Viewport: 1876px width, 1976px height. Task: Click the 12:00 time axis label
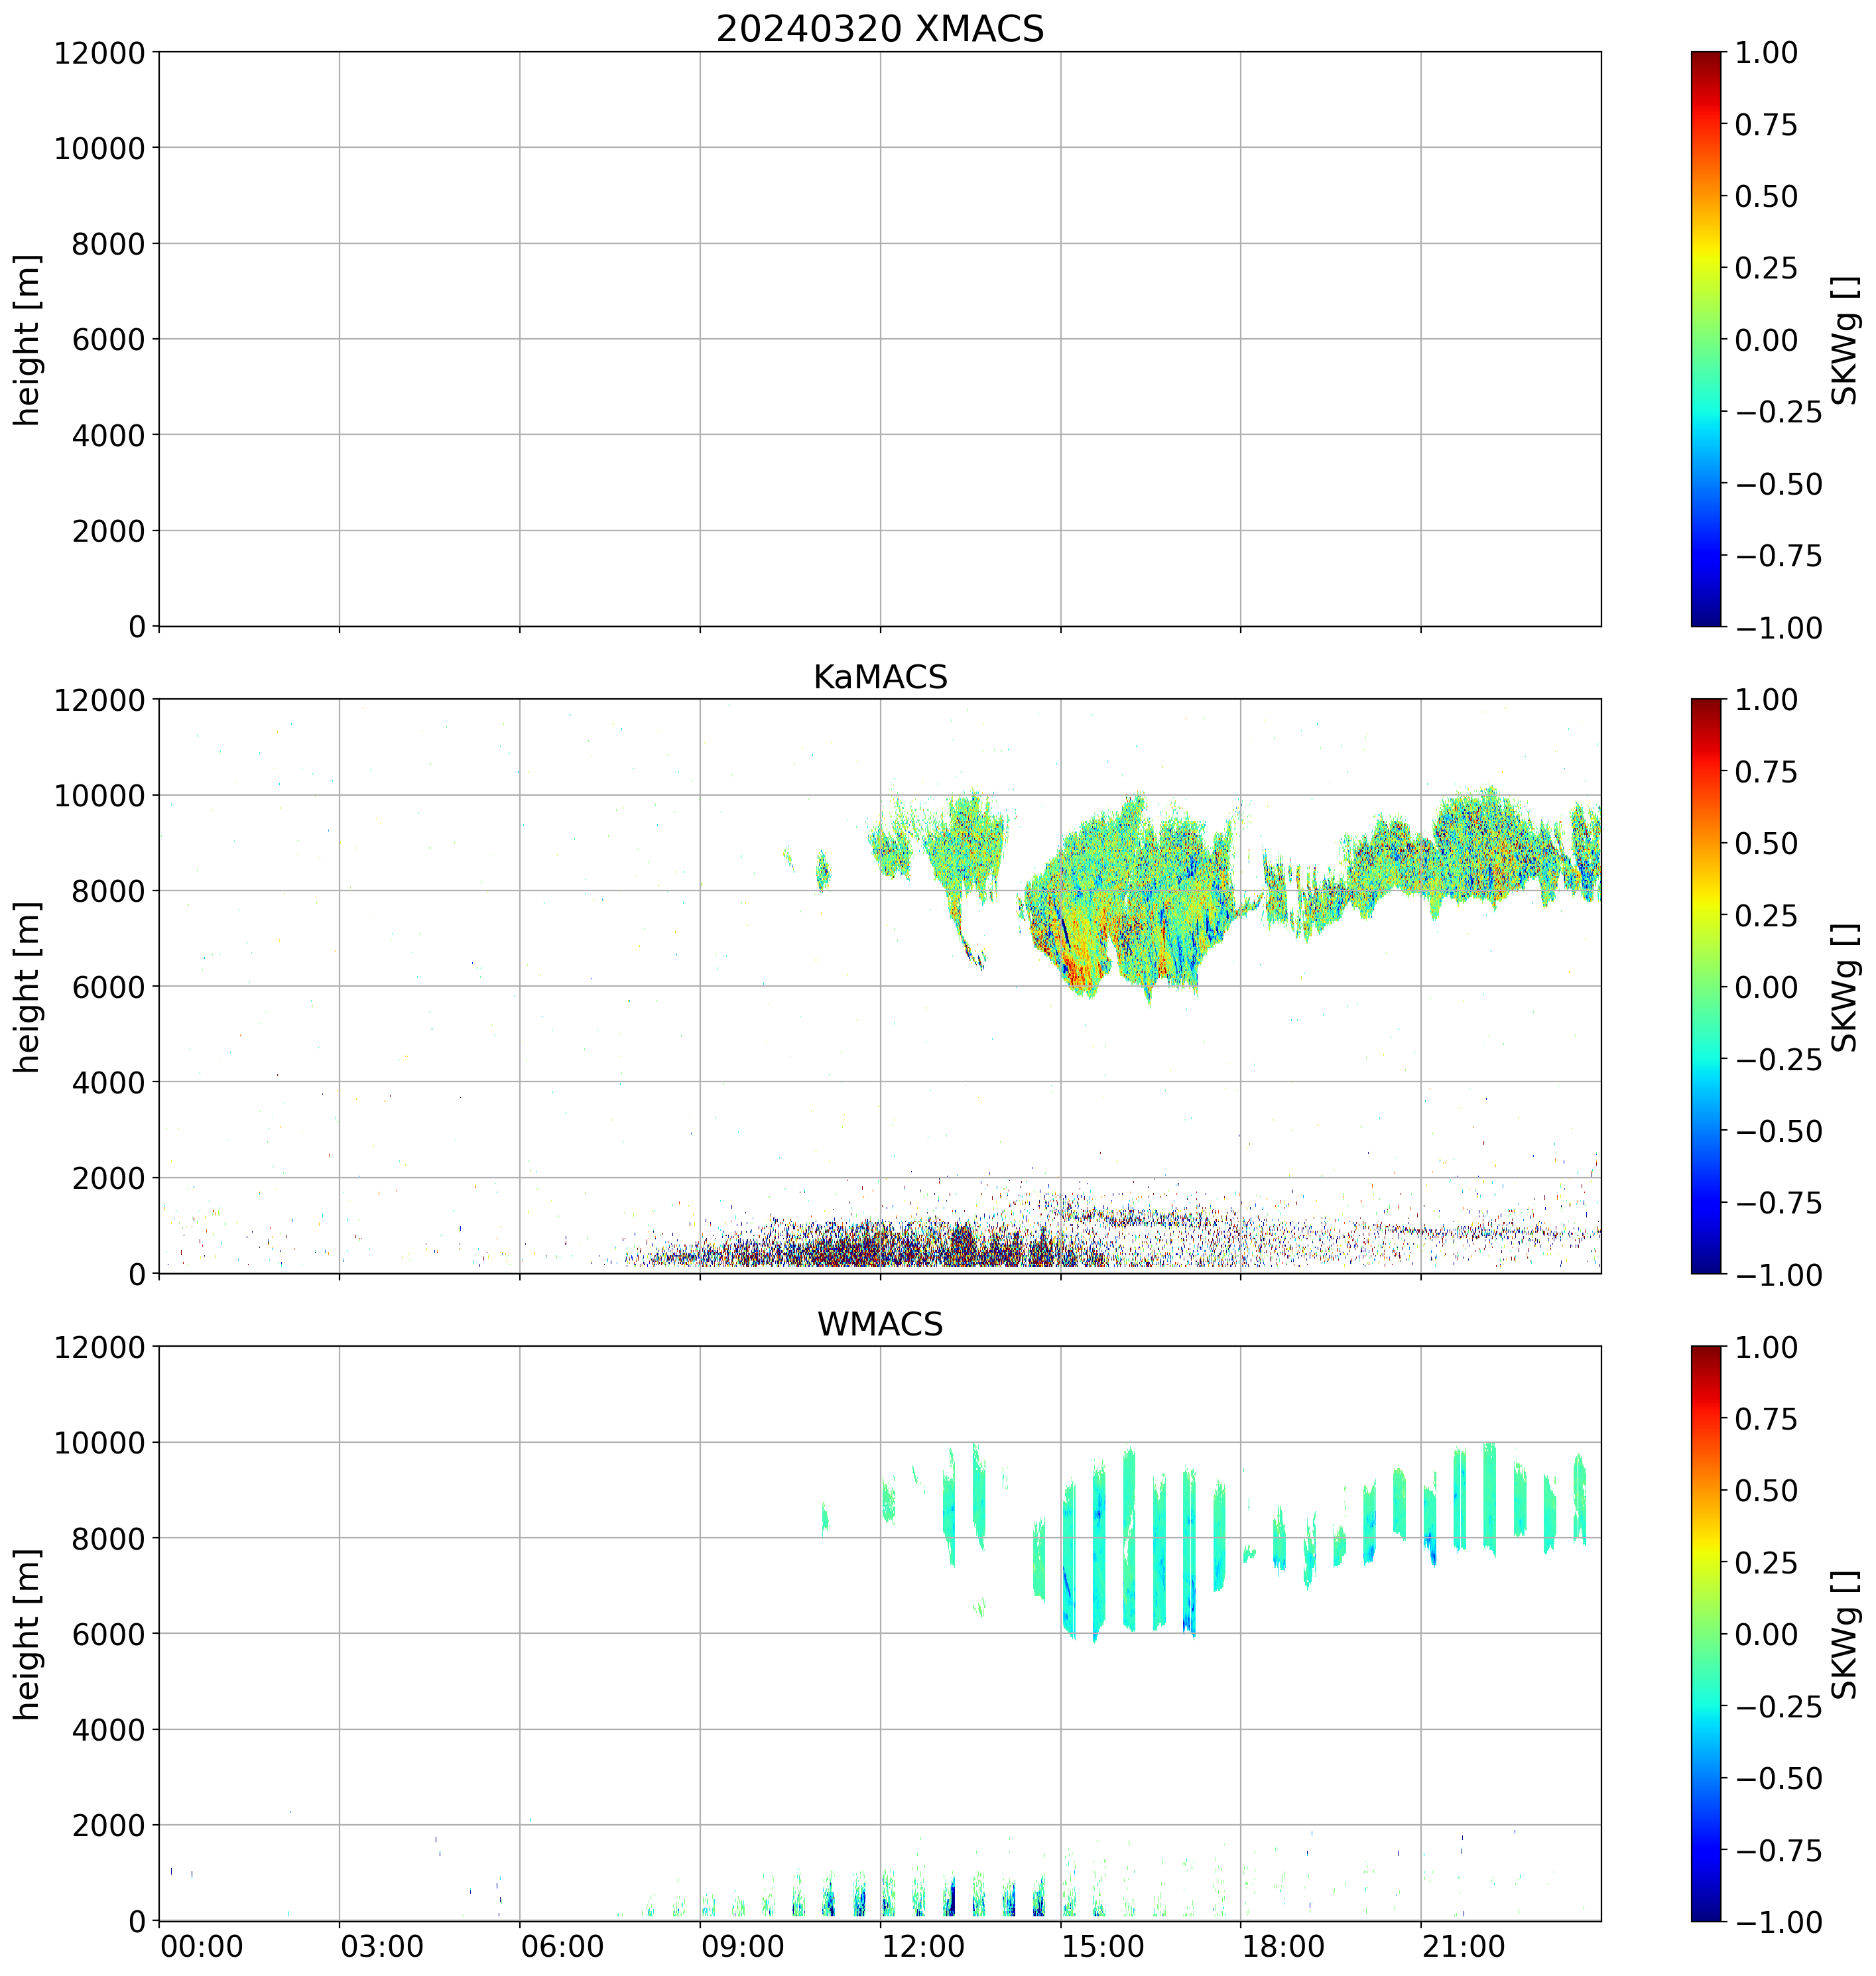coord(924,1947)
